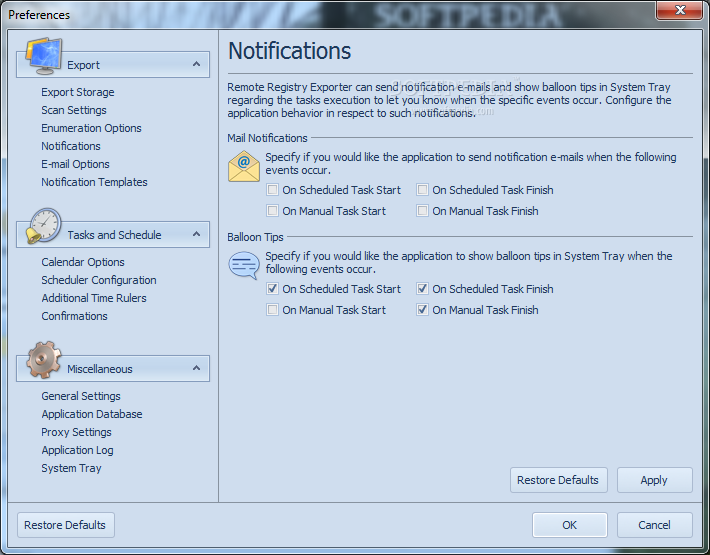
Task: Open Enumeration Options page
Action: tap(91, 128)
